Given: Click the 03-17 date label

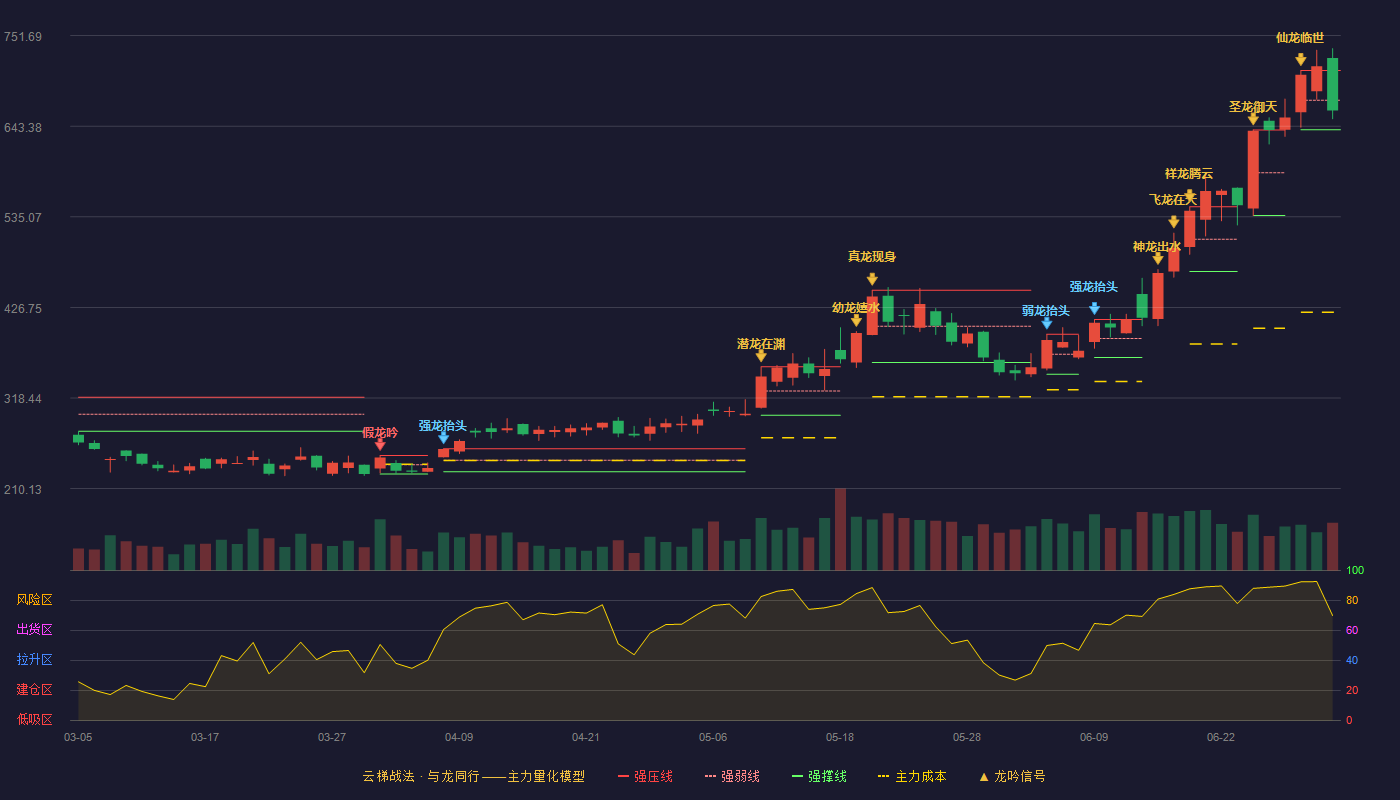Looking at the screenshot, I should (x=205, y=737).
